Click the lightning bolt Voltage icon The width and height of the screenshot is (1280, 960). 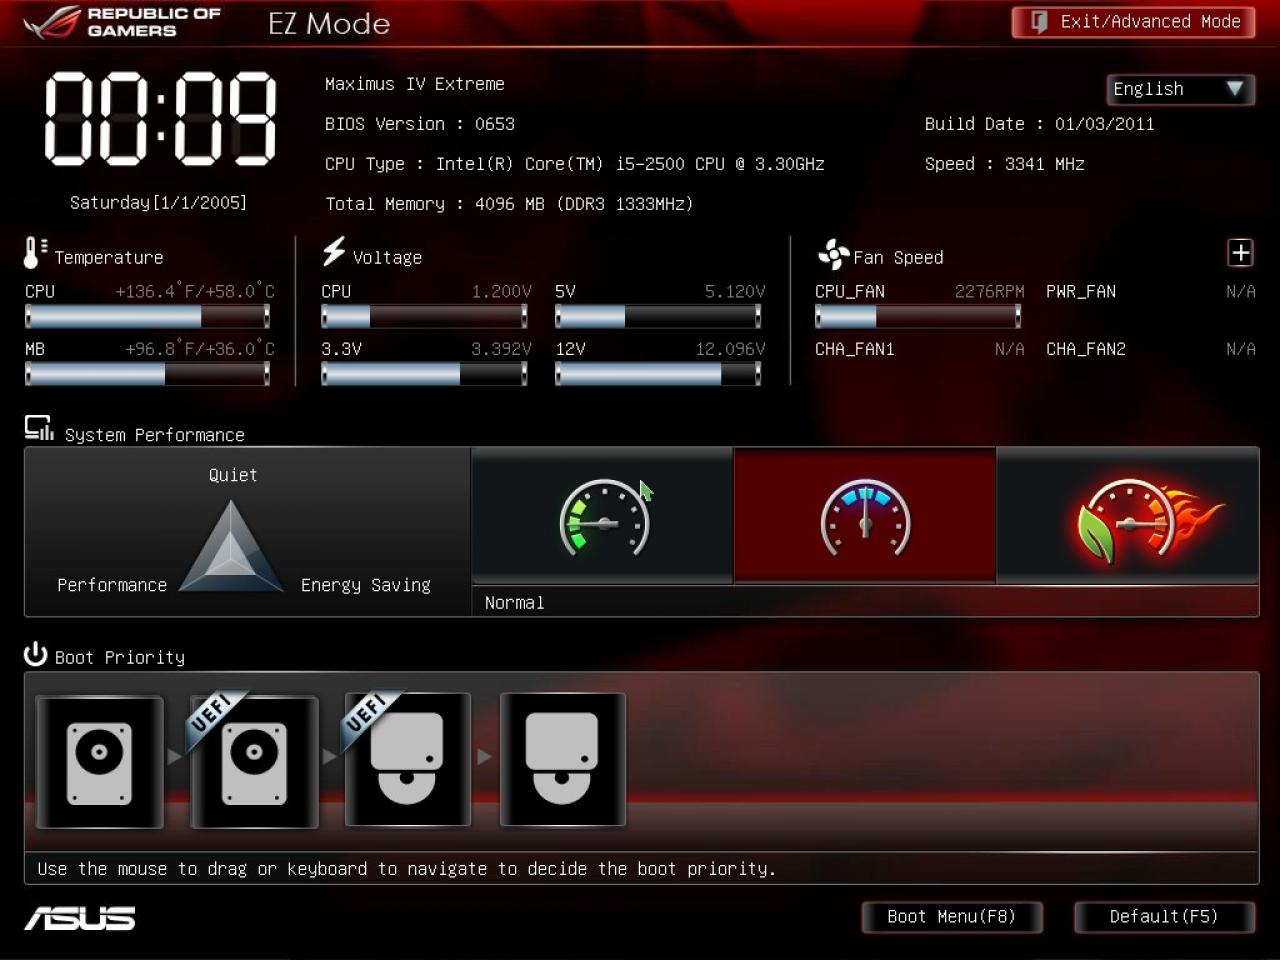click(334, 251)
